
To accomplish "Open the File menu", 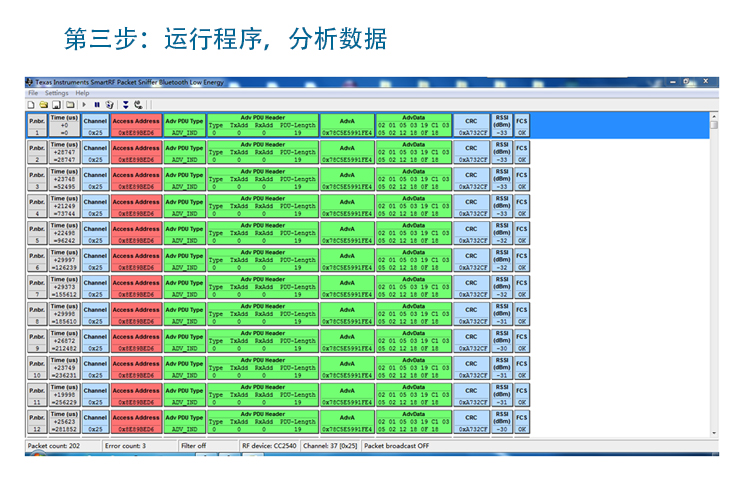I will pyautogui.click(x=33, y=93).
